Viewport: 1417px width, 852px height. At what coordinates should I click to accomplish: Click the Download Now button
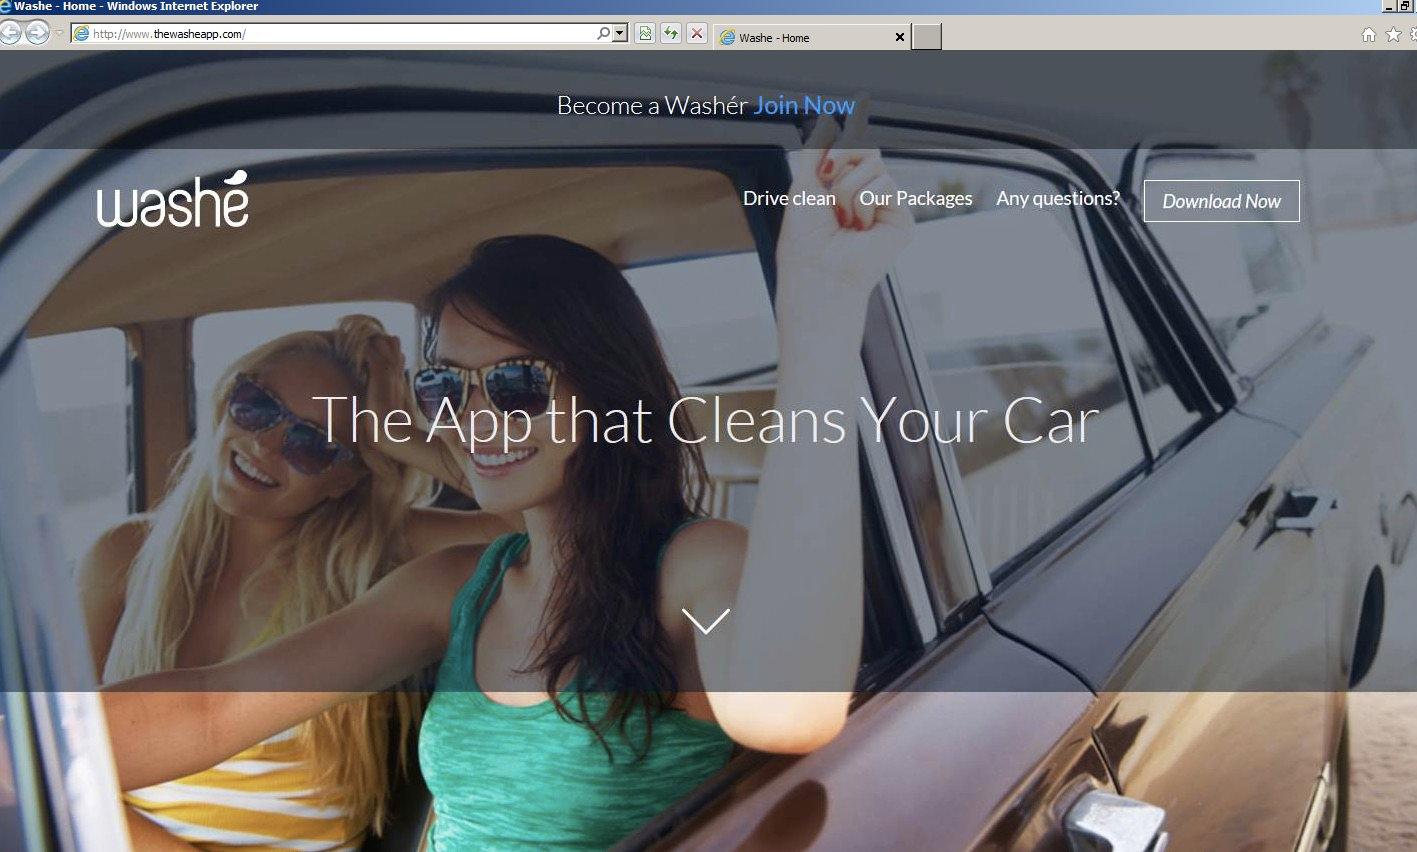1221,201
